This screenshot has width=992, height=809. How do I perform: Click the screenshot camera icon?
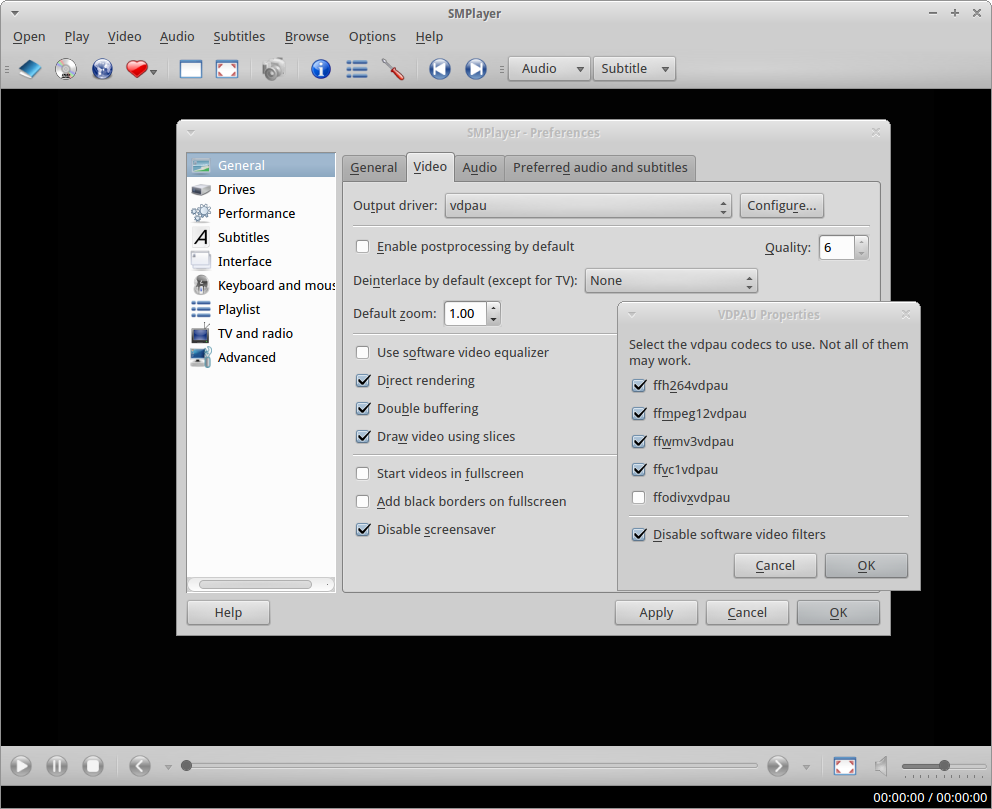click(273, 69)
